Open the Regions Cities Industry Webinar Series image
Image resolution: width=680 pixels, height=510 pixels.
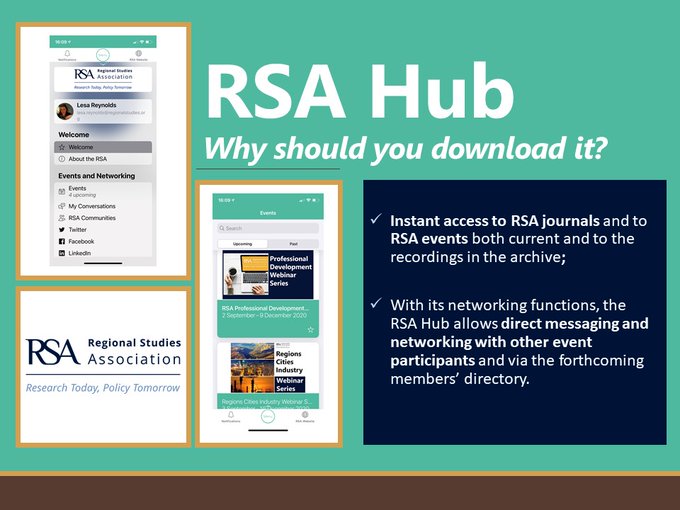[268, 367]
